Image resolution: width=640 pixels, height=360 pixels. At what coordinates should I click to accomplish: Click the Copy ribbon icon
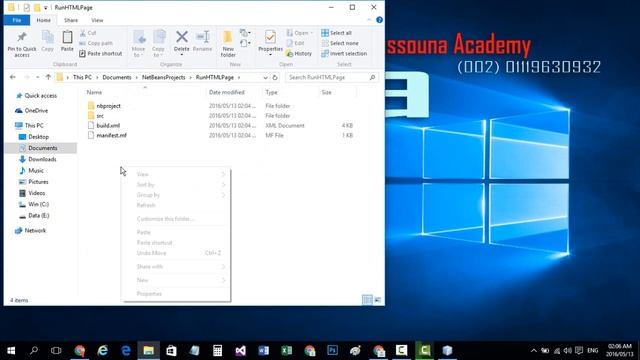point(47,41)
